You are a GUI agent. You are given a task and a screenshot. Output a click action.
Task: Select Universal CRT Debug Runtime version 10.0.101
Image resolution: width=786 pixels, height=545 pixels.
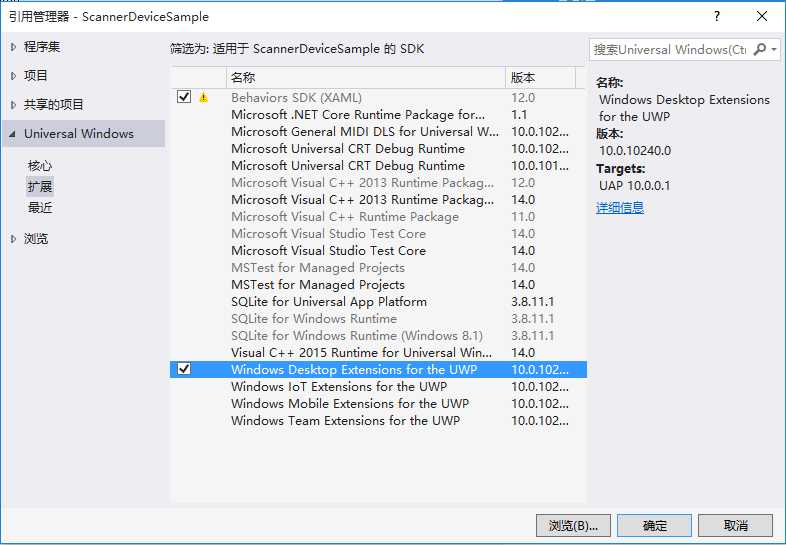378,165
